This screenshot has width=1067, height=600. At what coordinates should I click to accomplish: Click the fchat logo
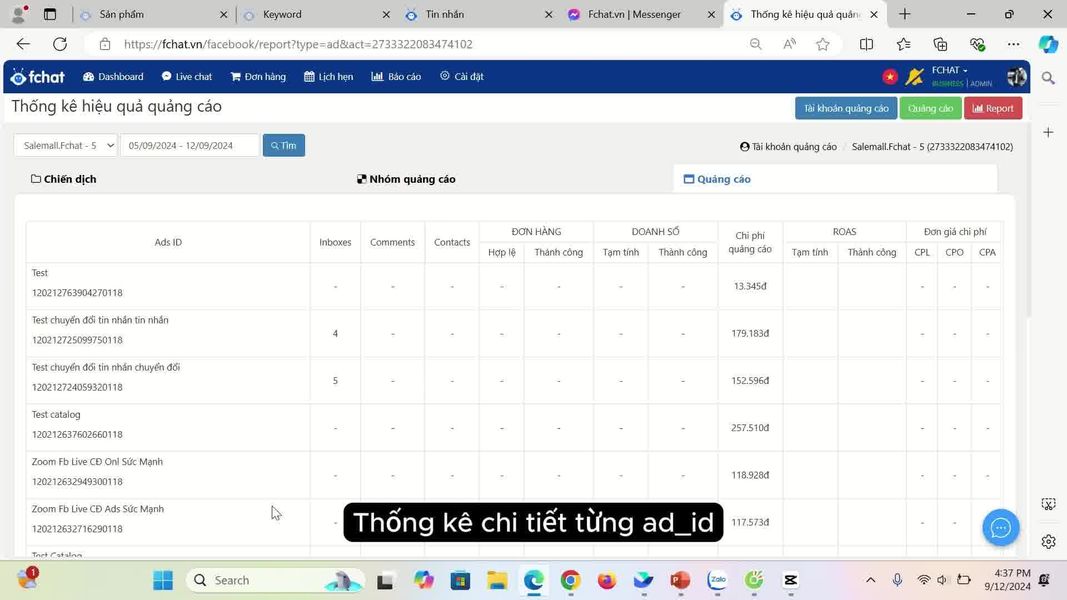[x=38, y=77]
